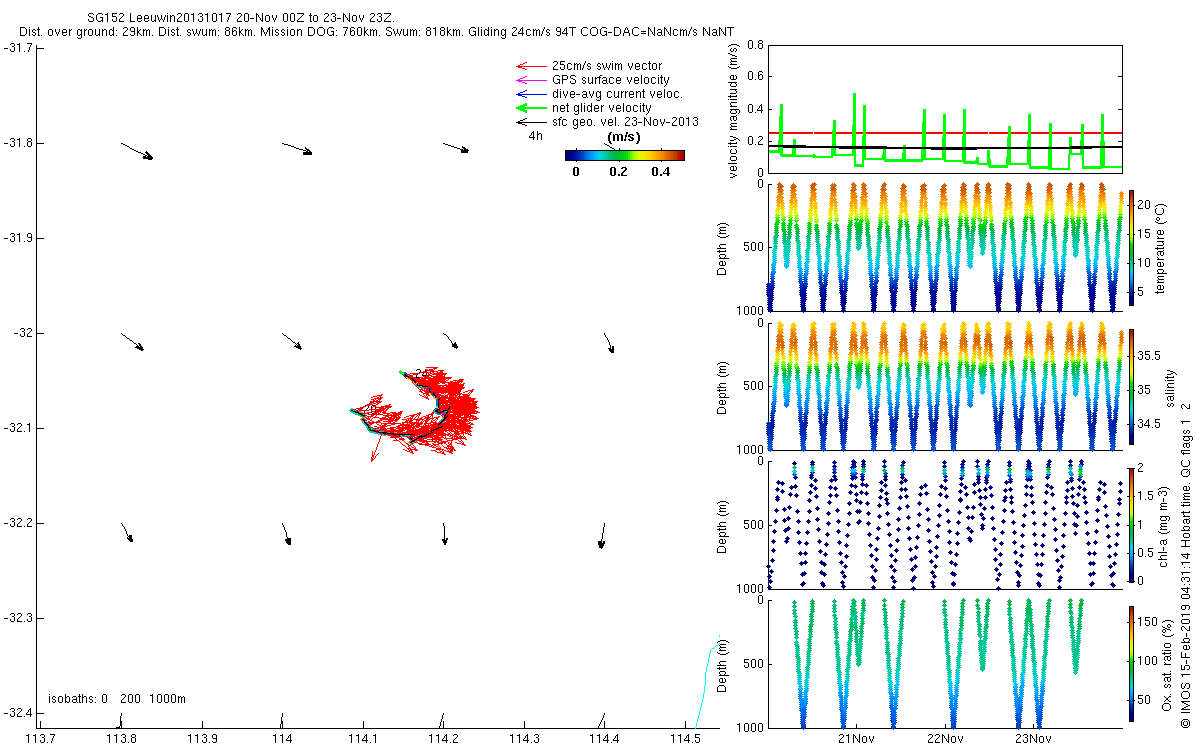Screen dimensions: 1200x750
Task: Click the red 25cm/s swim vector legend arrow
Action: click(x=530, y=66)
